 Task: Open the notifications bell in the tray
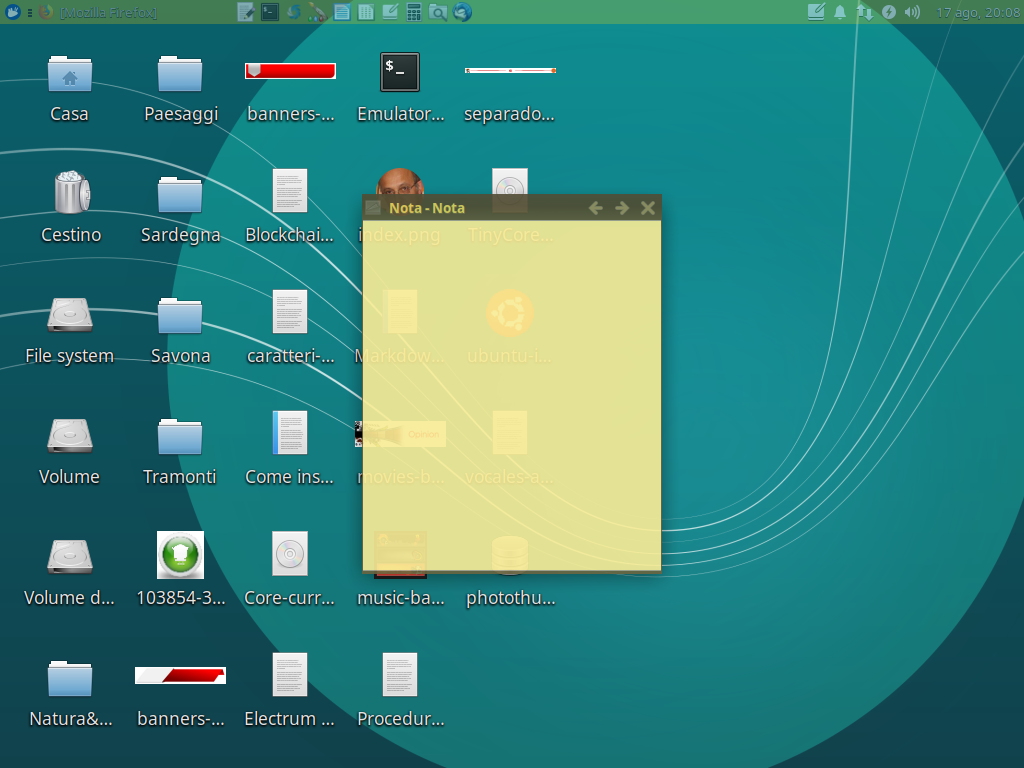click(x=840, y=12)
